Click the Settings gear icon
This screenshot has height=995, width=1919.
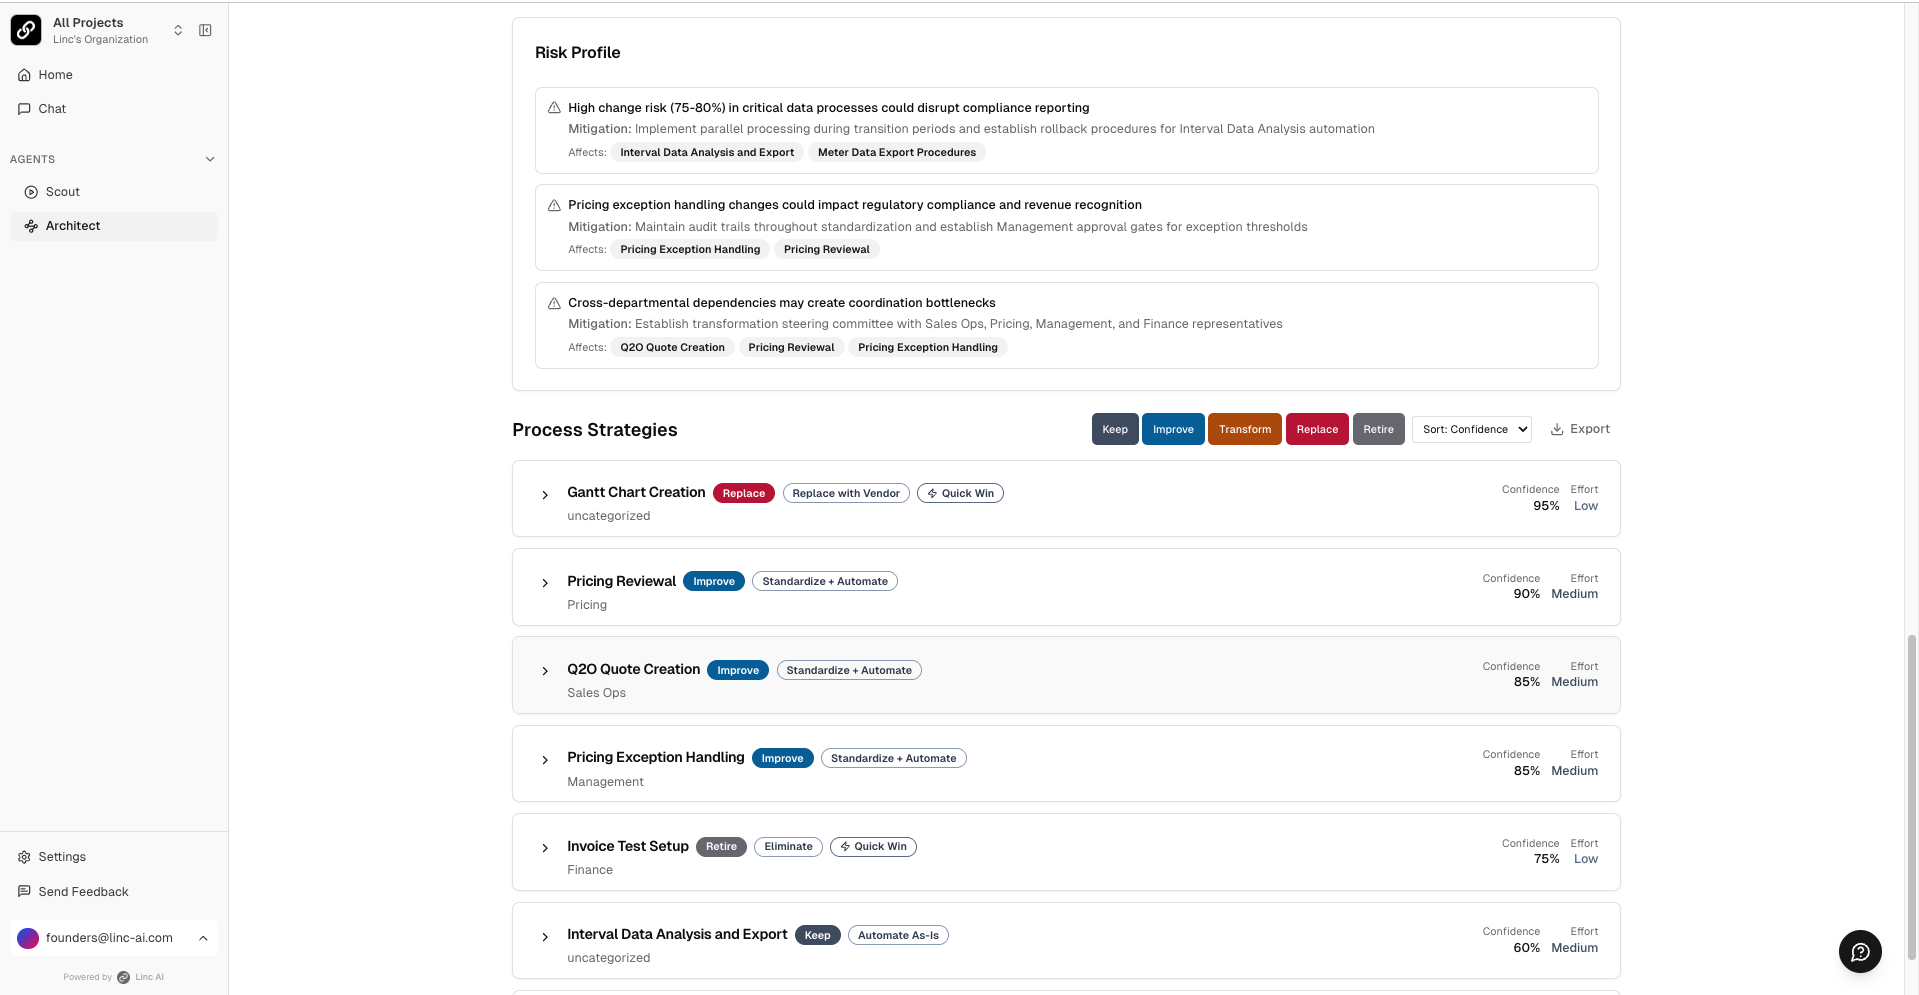pyautogui.click(x=24, y=857)
